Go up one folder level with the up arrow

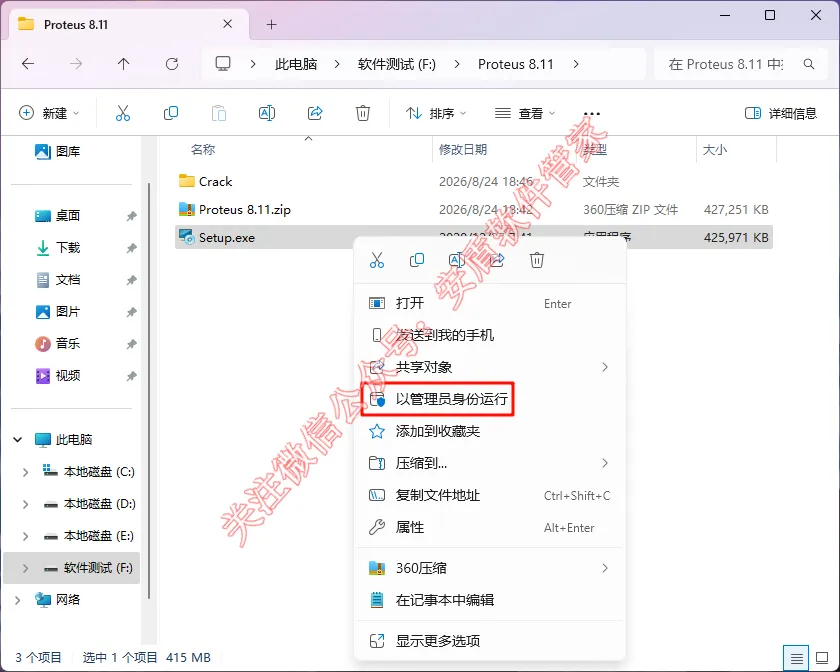tap(123, 64)
